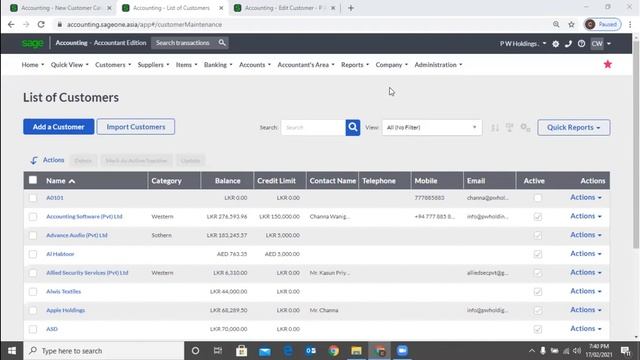Screen dimensions: 640x360
Task: Click the search transactions magnifier icon
Action: click(x=222, y=43)
